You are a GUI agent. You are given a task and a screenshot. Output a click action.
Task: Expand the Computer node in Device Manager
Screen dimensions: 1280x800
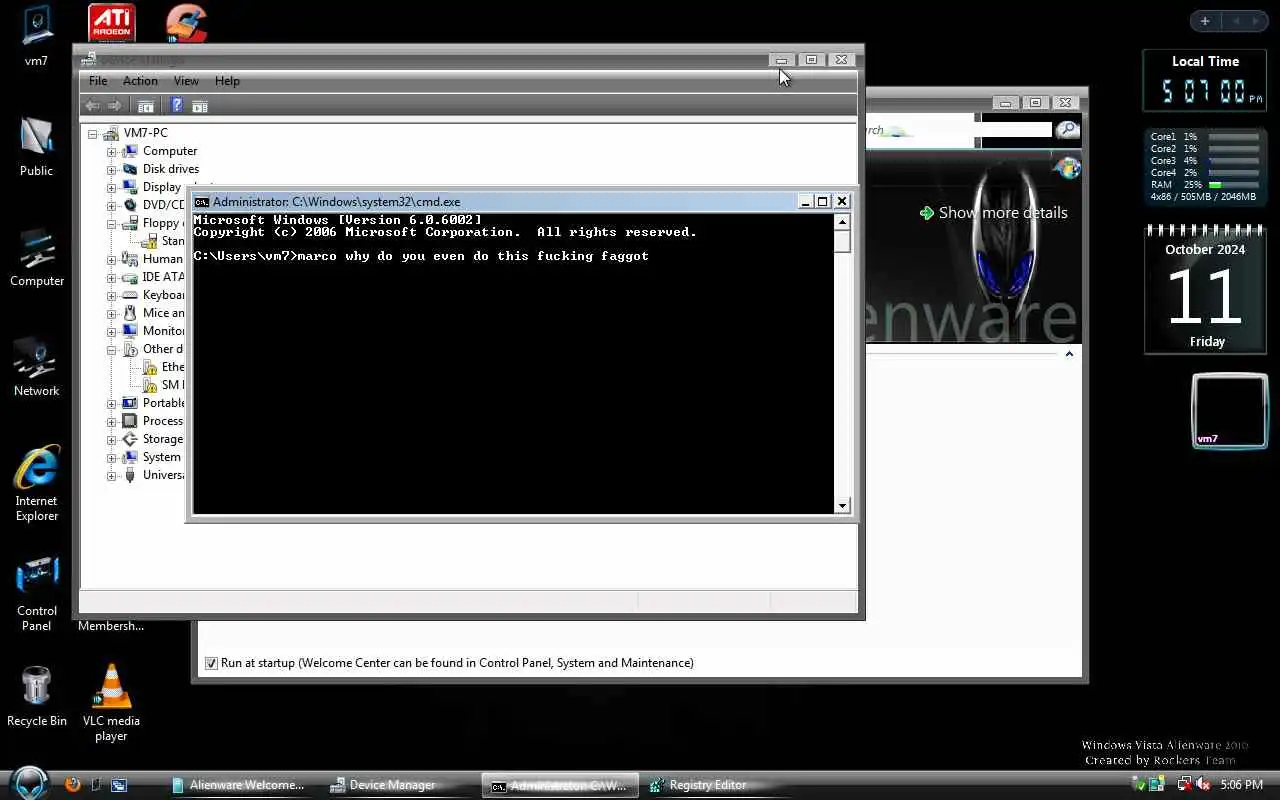(112, 151)
